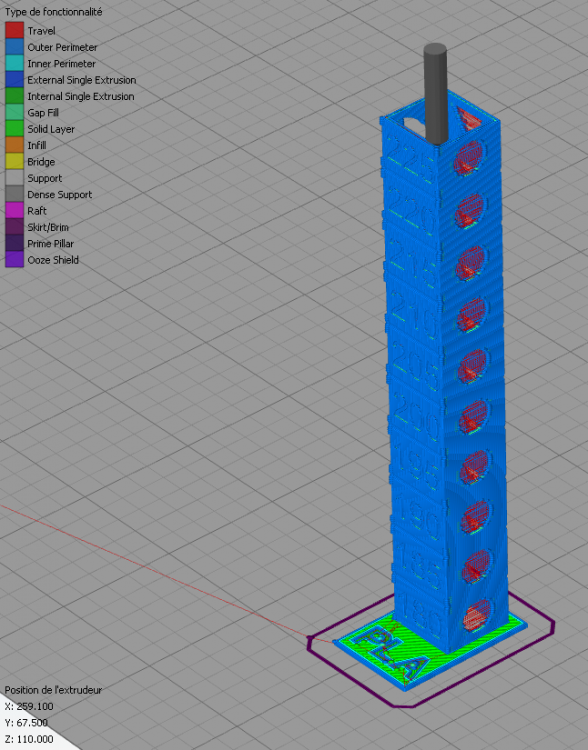Click the External Single Extrusion swatch
Image resolution: width=588 pixels, height=750 pixels.
(x=14, y=79)
